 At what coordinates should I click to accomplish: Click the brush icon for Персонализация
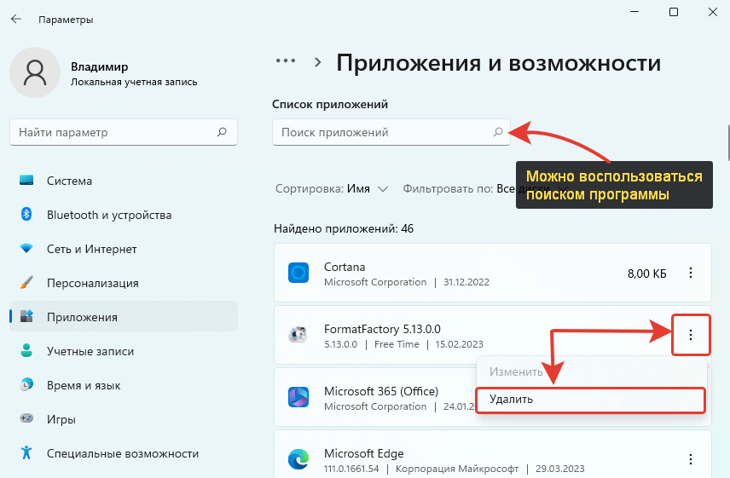click(x=27, y=283)
